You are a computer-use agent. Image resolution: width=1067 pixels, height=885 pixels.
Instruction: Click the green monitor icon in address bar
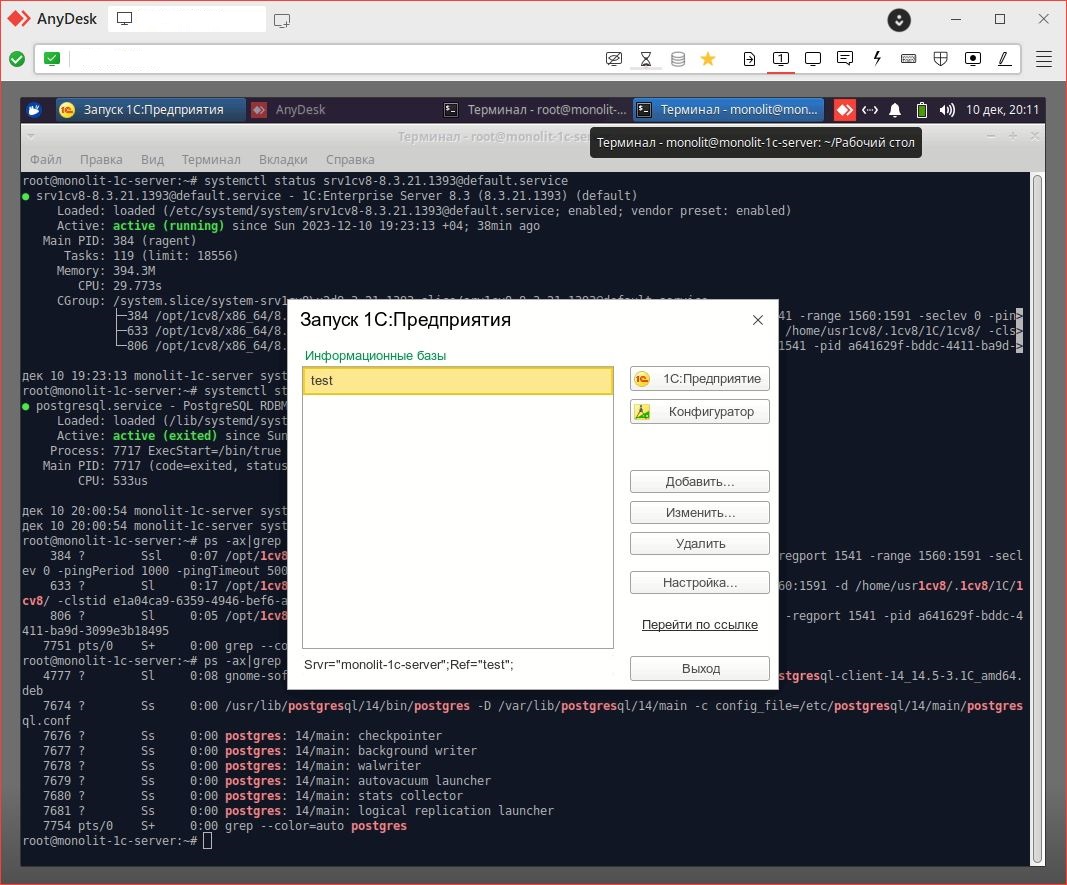point(52,59)
